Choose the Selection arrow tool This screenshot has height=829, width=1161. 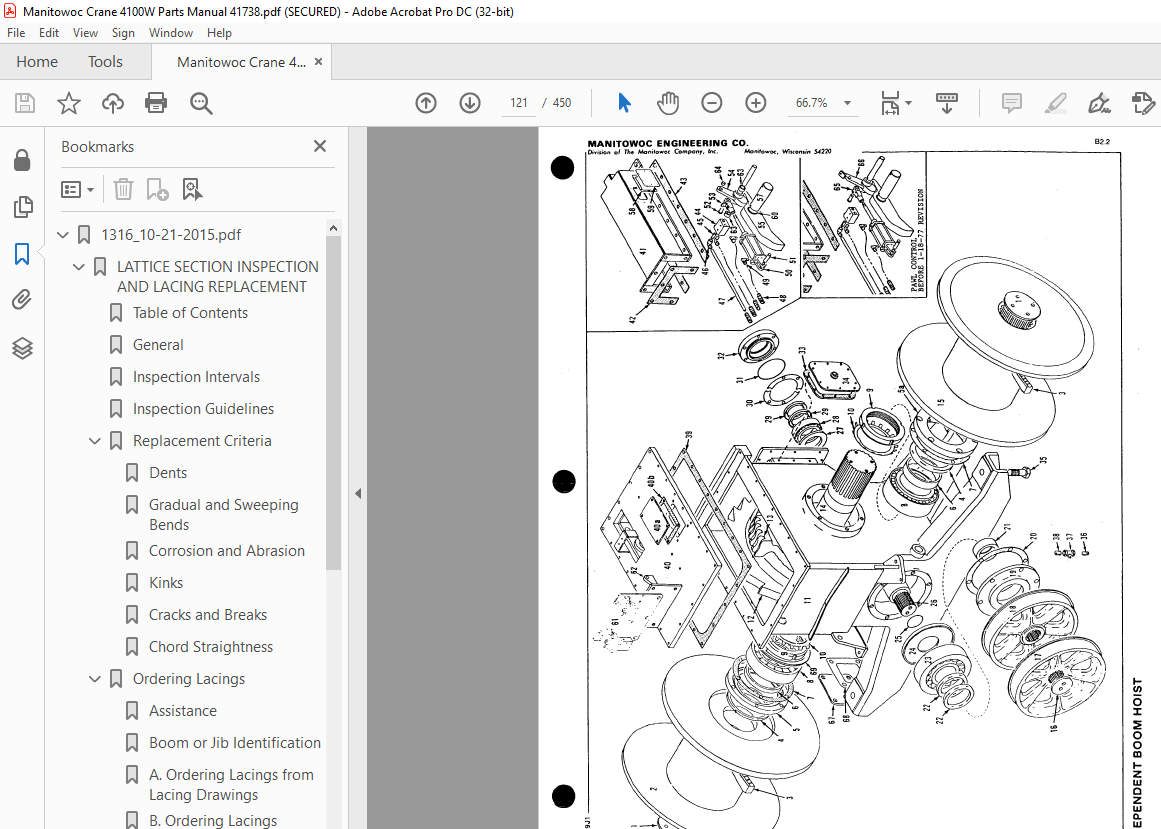(x=624, y=103)
